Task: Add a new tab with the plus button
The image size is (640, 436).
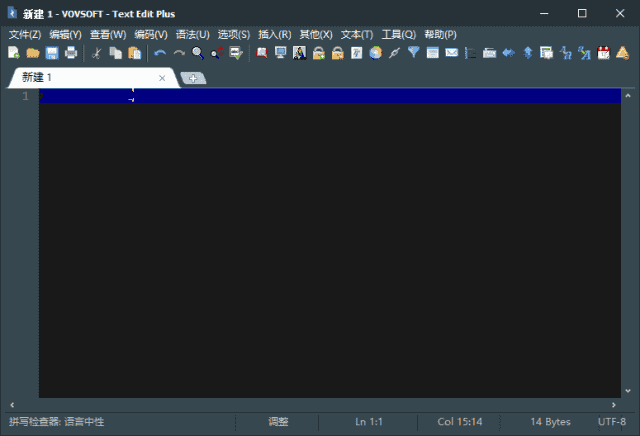Action: point(193,78)
